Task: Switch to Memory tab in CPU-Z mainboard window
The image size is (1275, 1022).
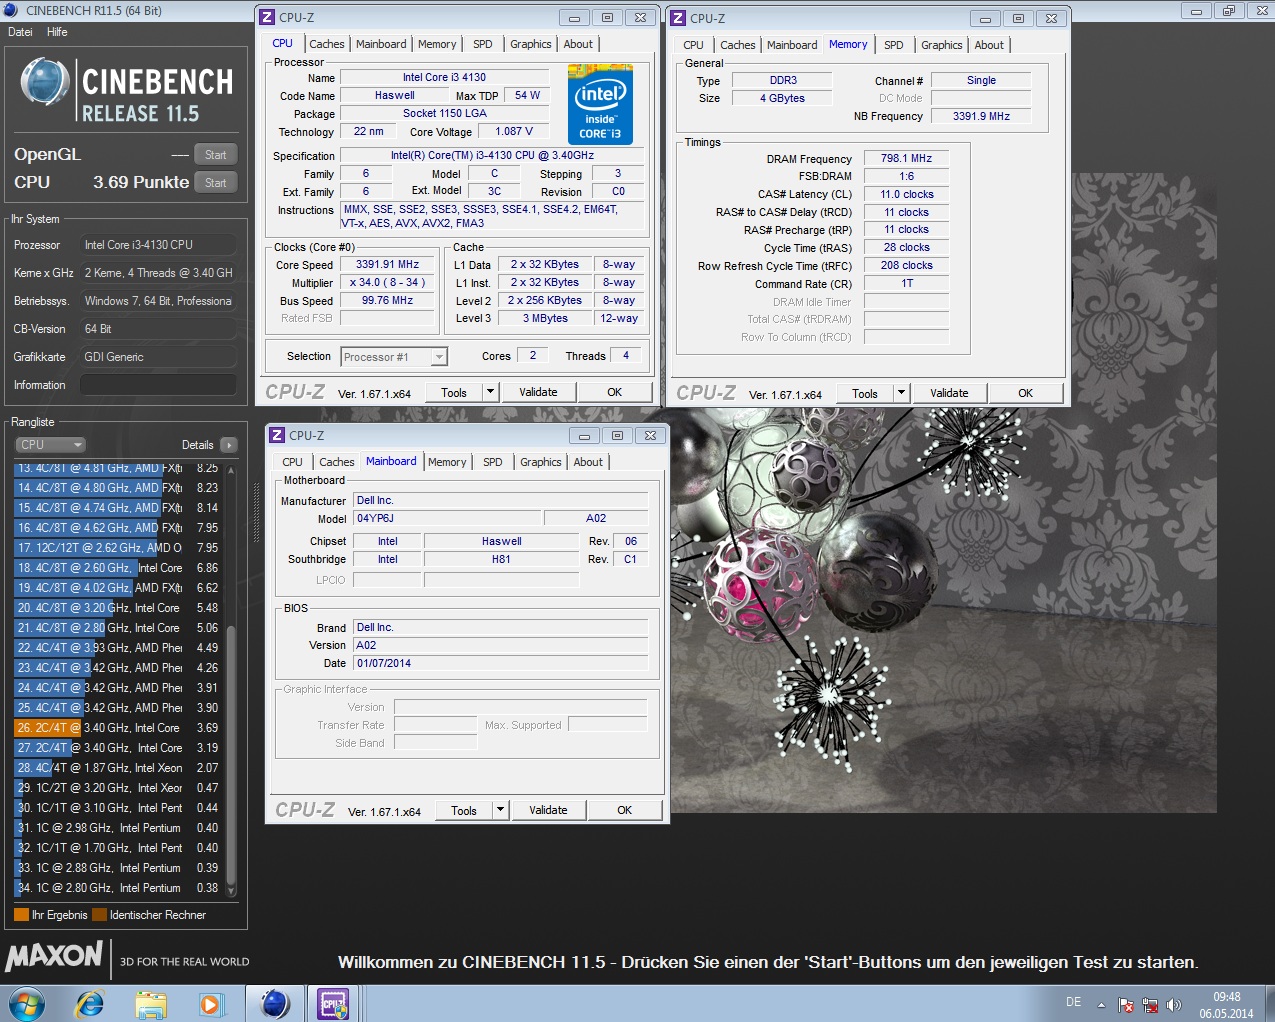Action: [447, 462]
